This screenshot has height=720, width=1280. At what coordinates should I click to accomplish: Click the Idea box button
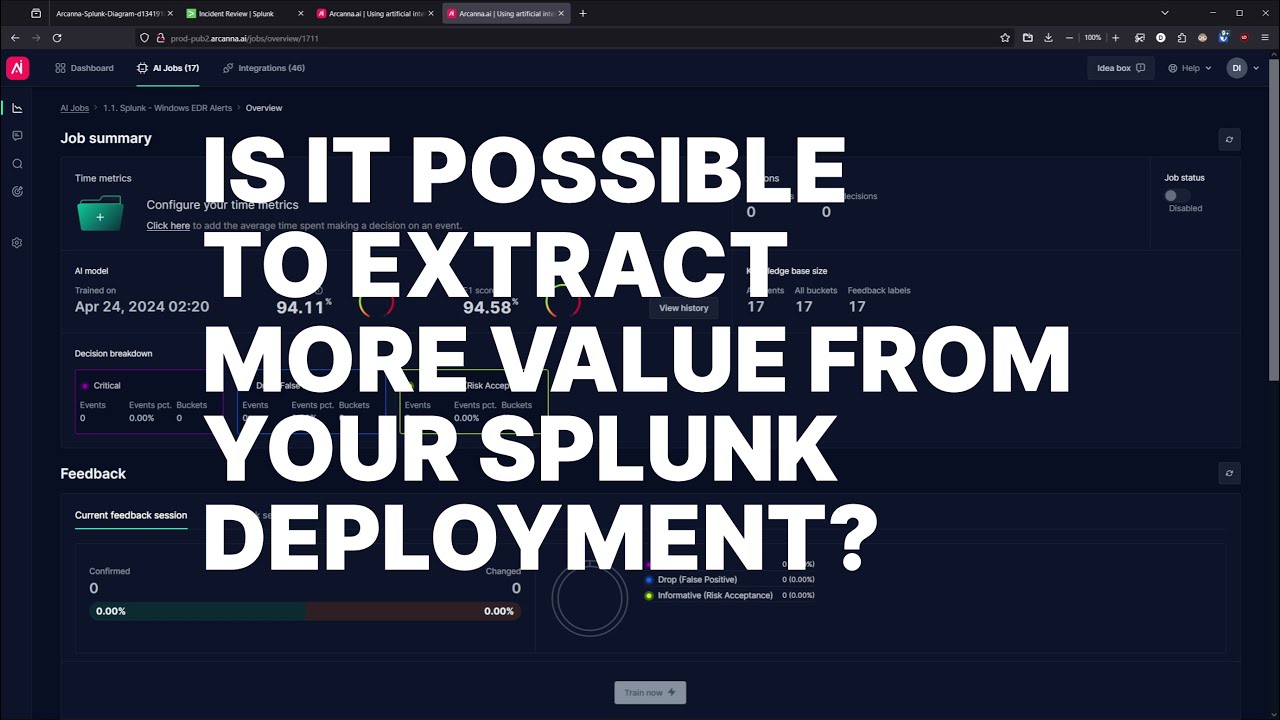pyautogui.click(x=1121, y=68)
